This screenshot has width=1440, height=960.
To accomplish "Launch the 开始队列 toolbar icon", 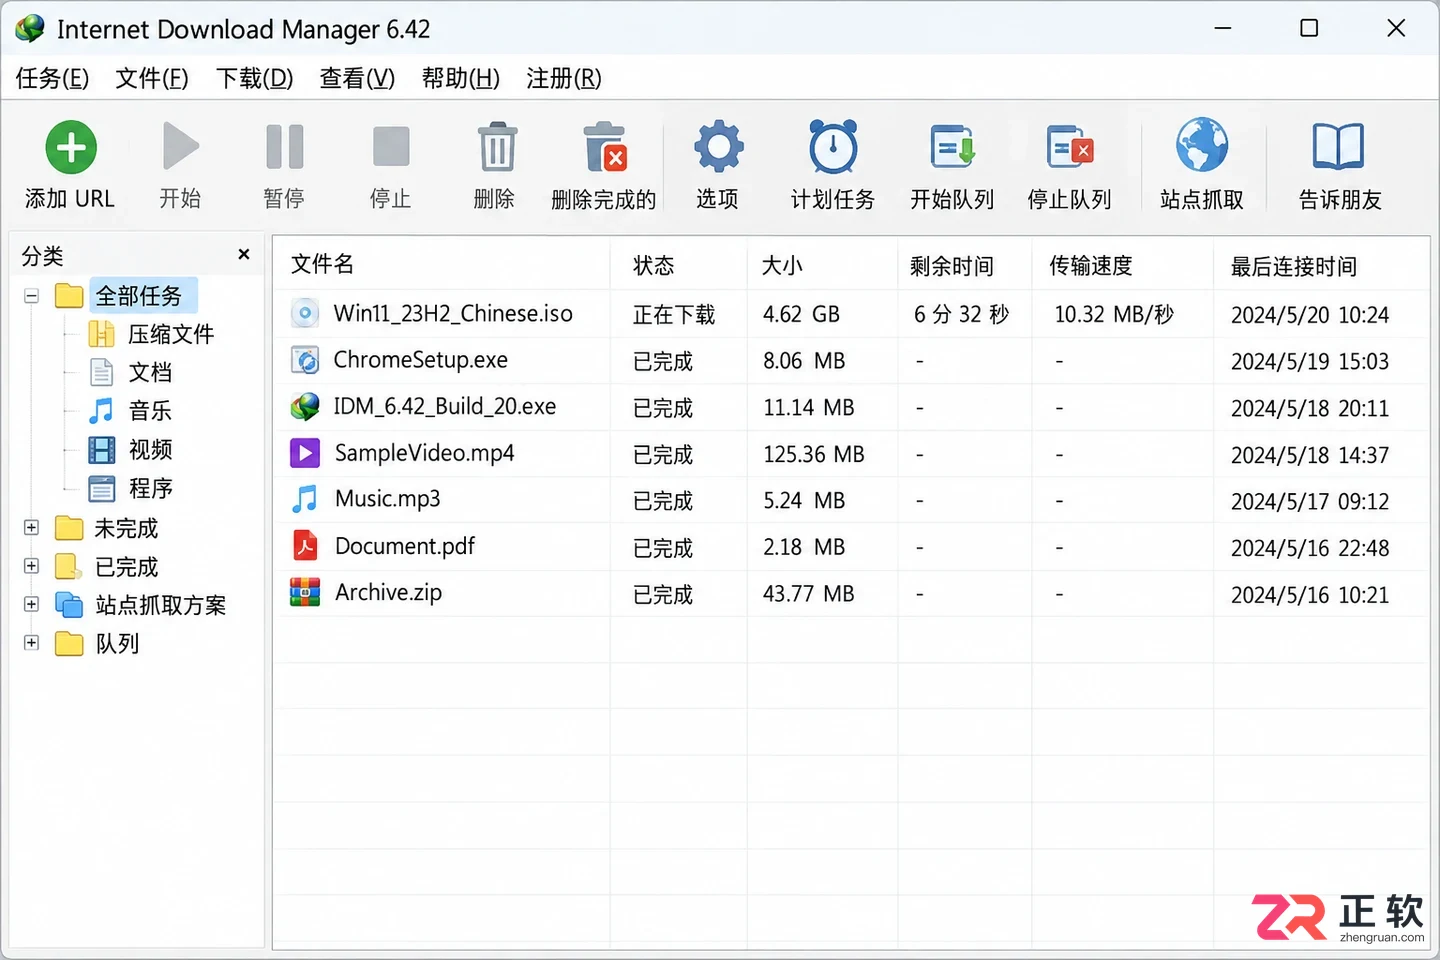I will tap(952, 147).
